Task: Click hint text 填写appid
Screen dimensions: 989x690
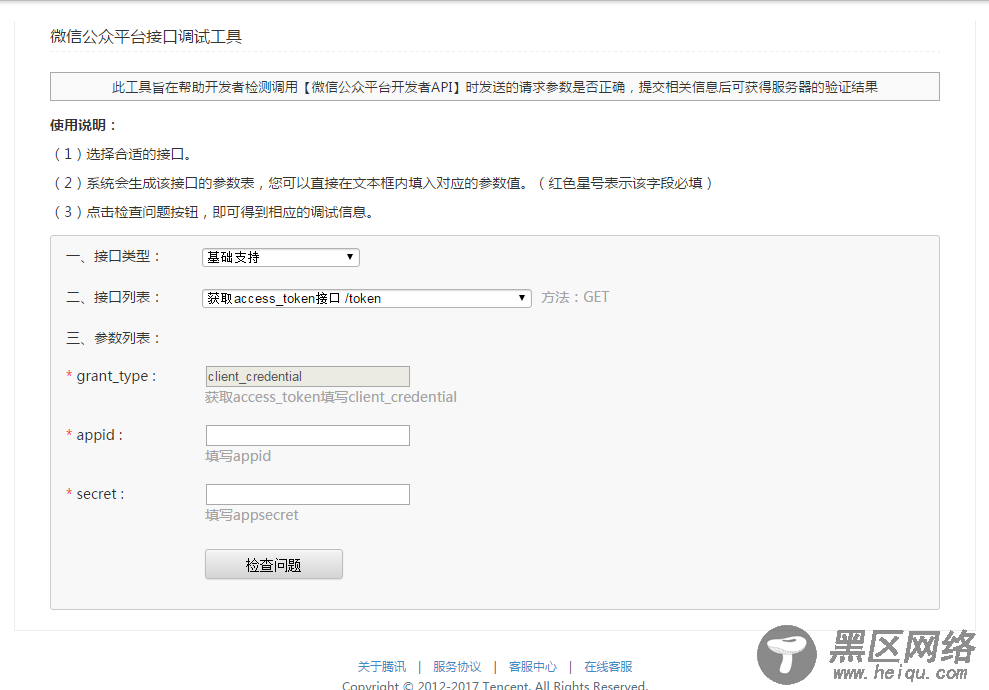Action: (x=238, y=456)
